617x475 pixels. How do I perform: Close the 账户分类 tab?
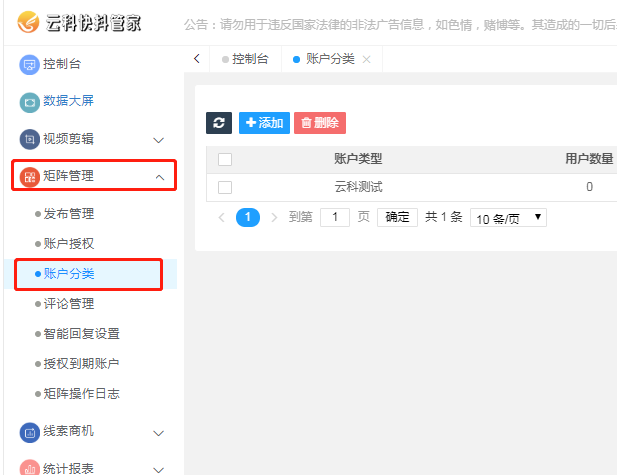[x=366, y=60]
